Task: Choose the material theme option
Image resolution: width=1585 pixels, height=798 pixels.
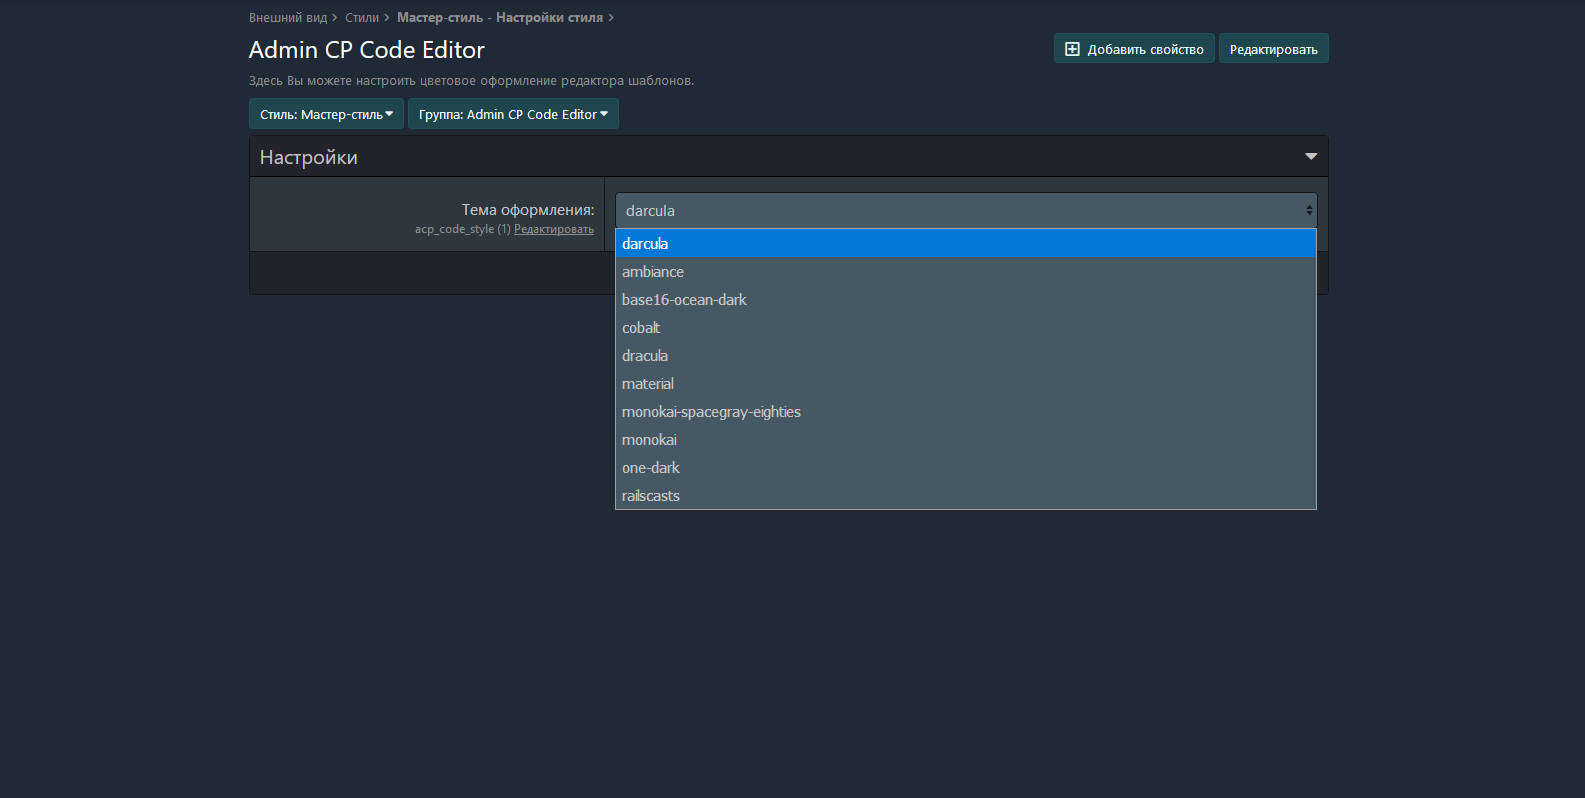Action: pyautogui.click(x=648, y=384)
